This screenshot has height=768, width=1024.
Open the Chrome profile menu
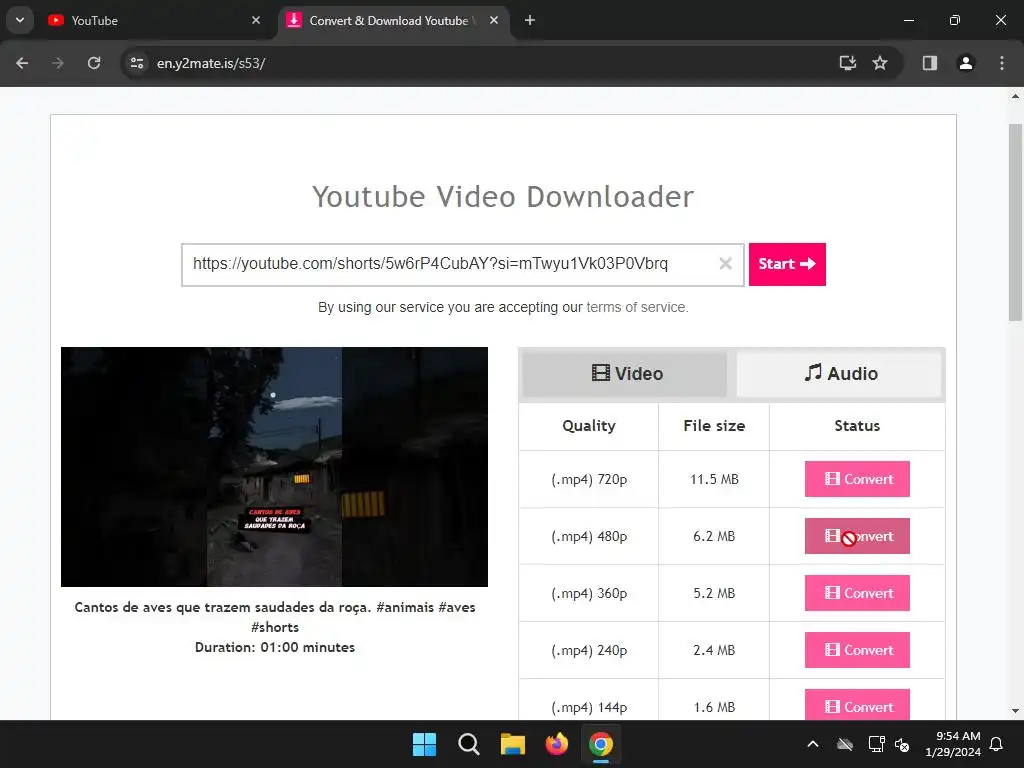[x=966, y=63]
